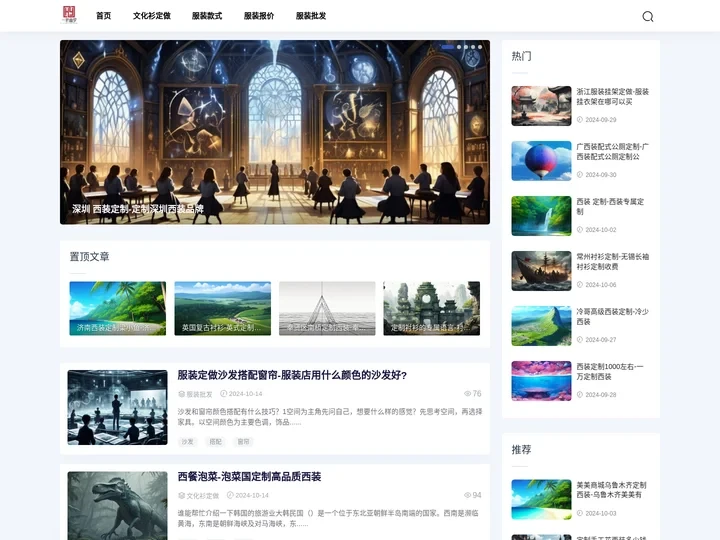720x540 pixels.
Task: Select the second carousel indicator dot
Action: pyautogui.click(x=459, y=47)
